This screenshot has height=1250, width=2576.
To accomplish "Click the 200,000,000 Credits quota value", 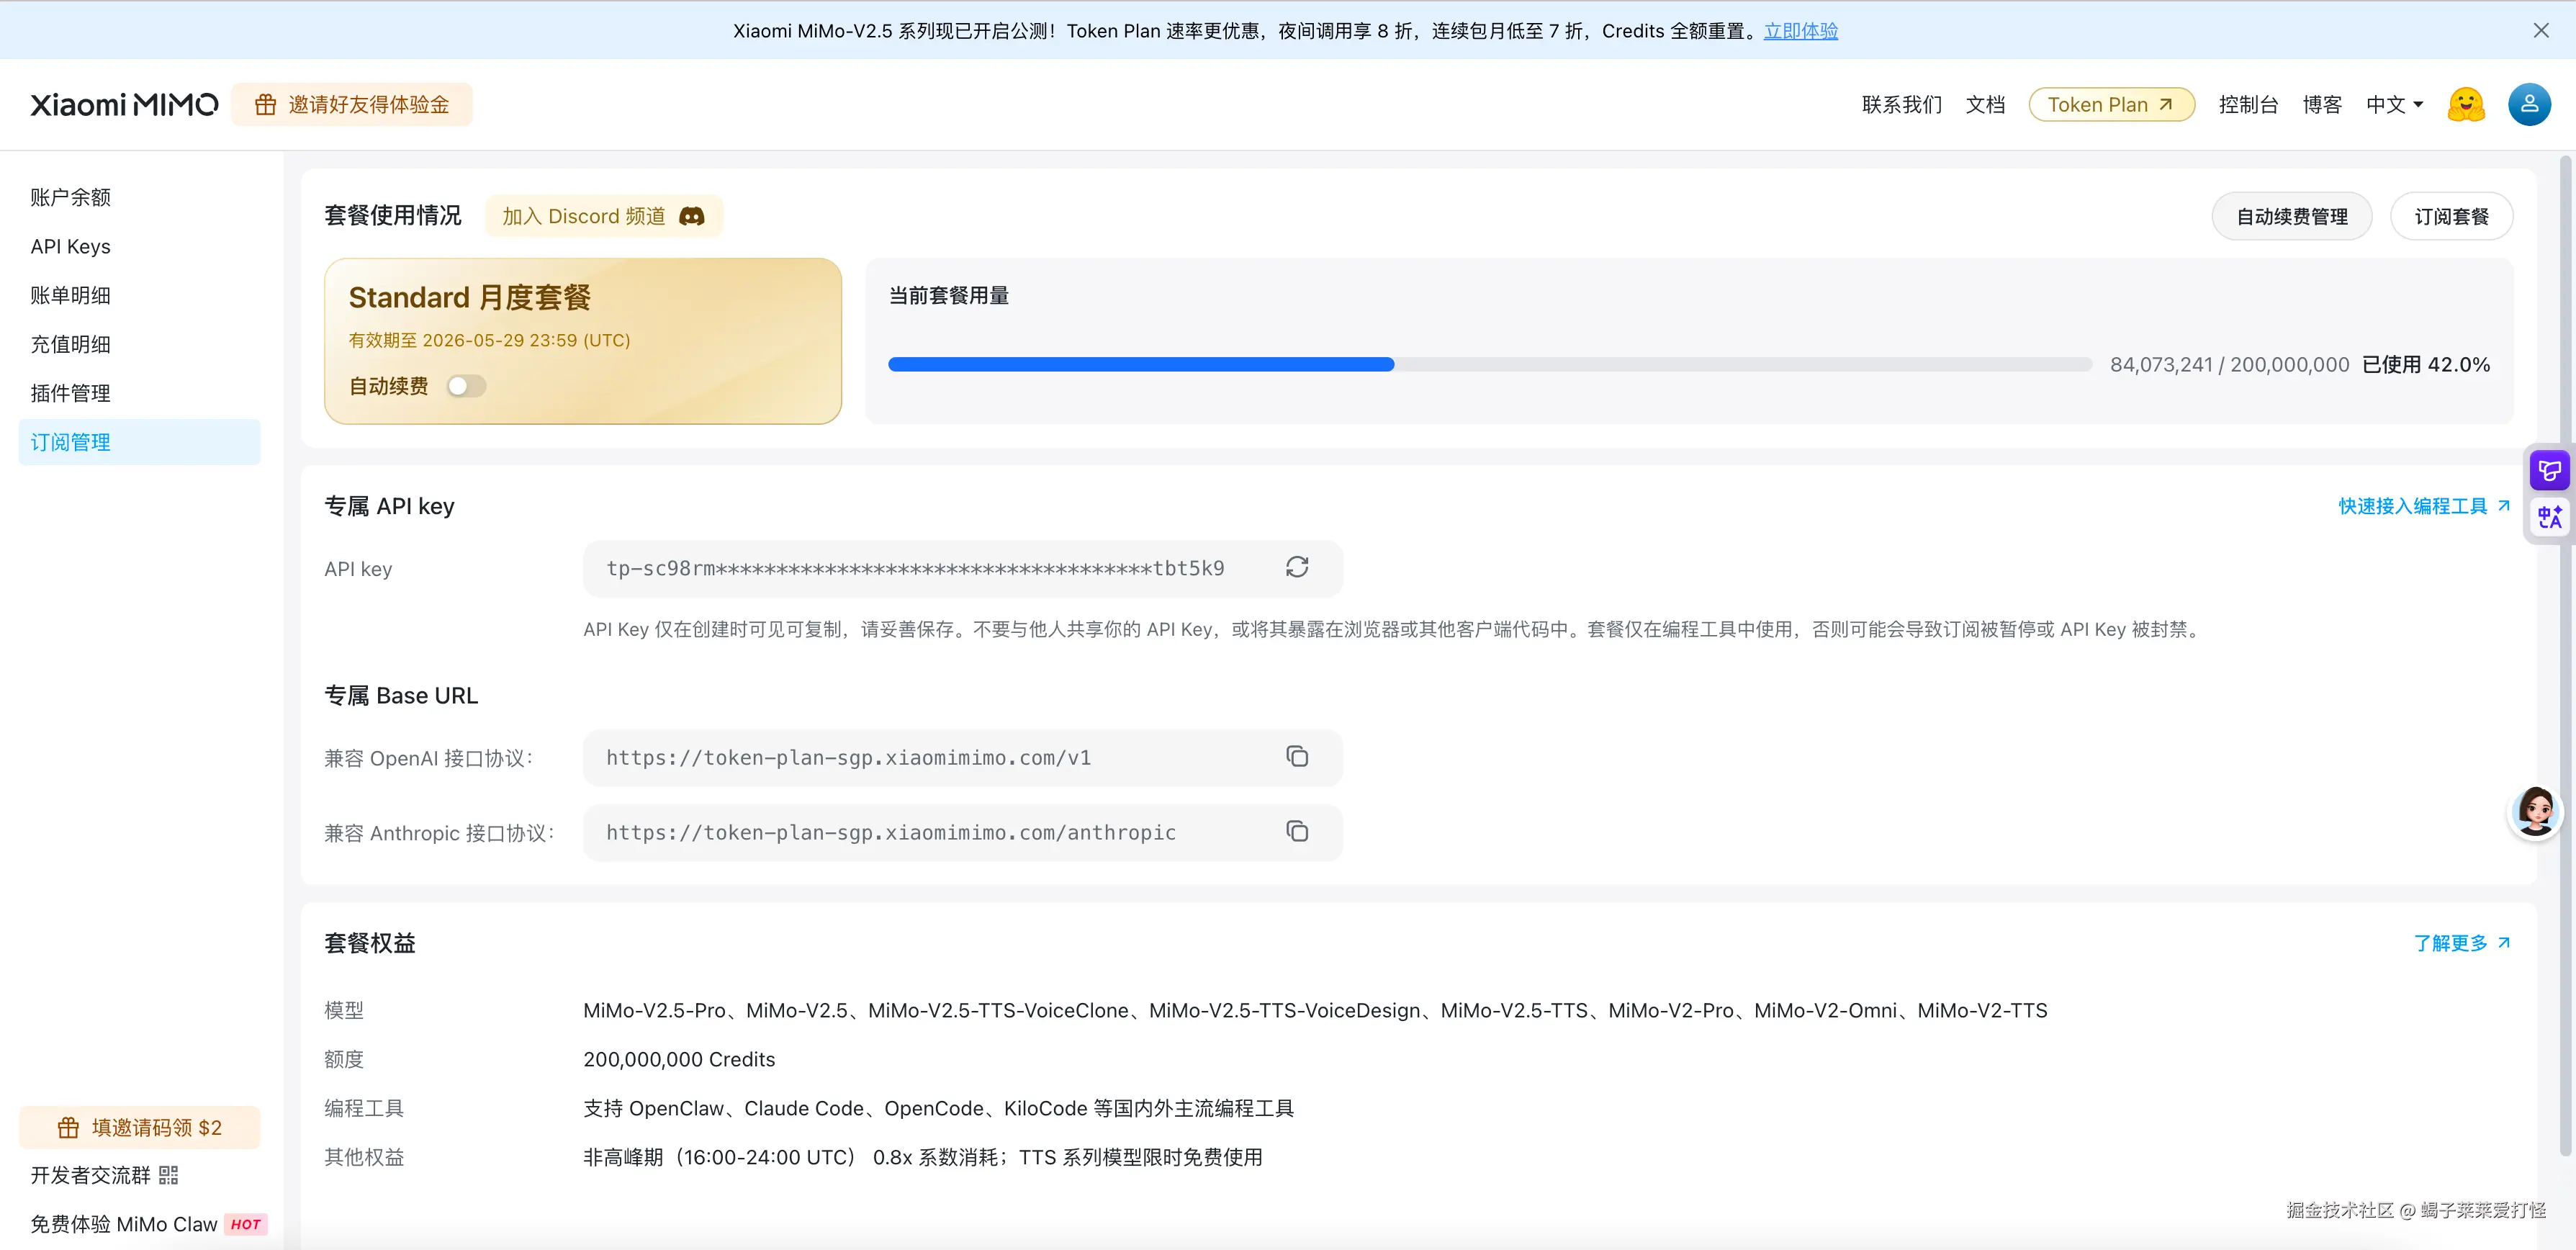I will coord(679,1059).
